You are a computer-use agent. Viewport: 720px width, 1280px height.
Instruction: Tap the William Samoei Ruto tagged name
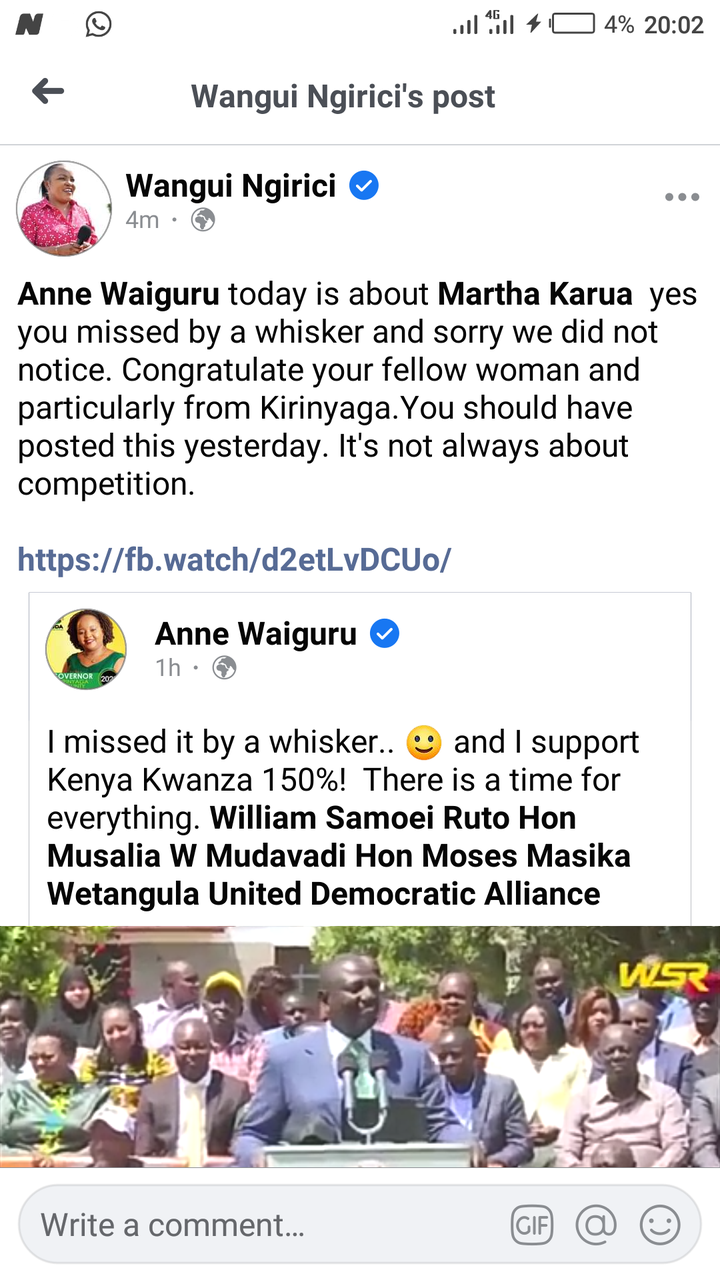[x=360, y=818]
